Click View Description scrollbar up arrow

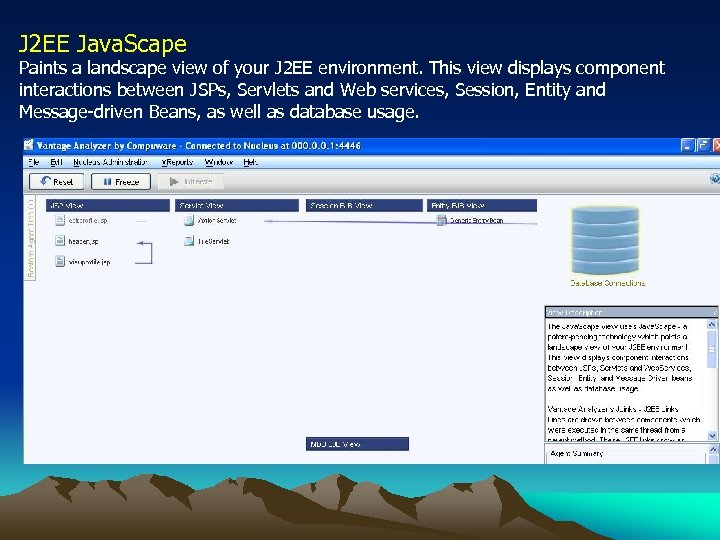coord(712,324)
